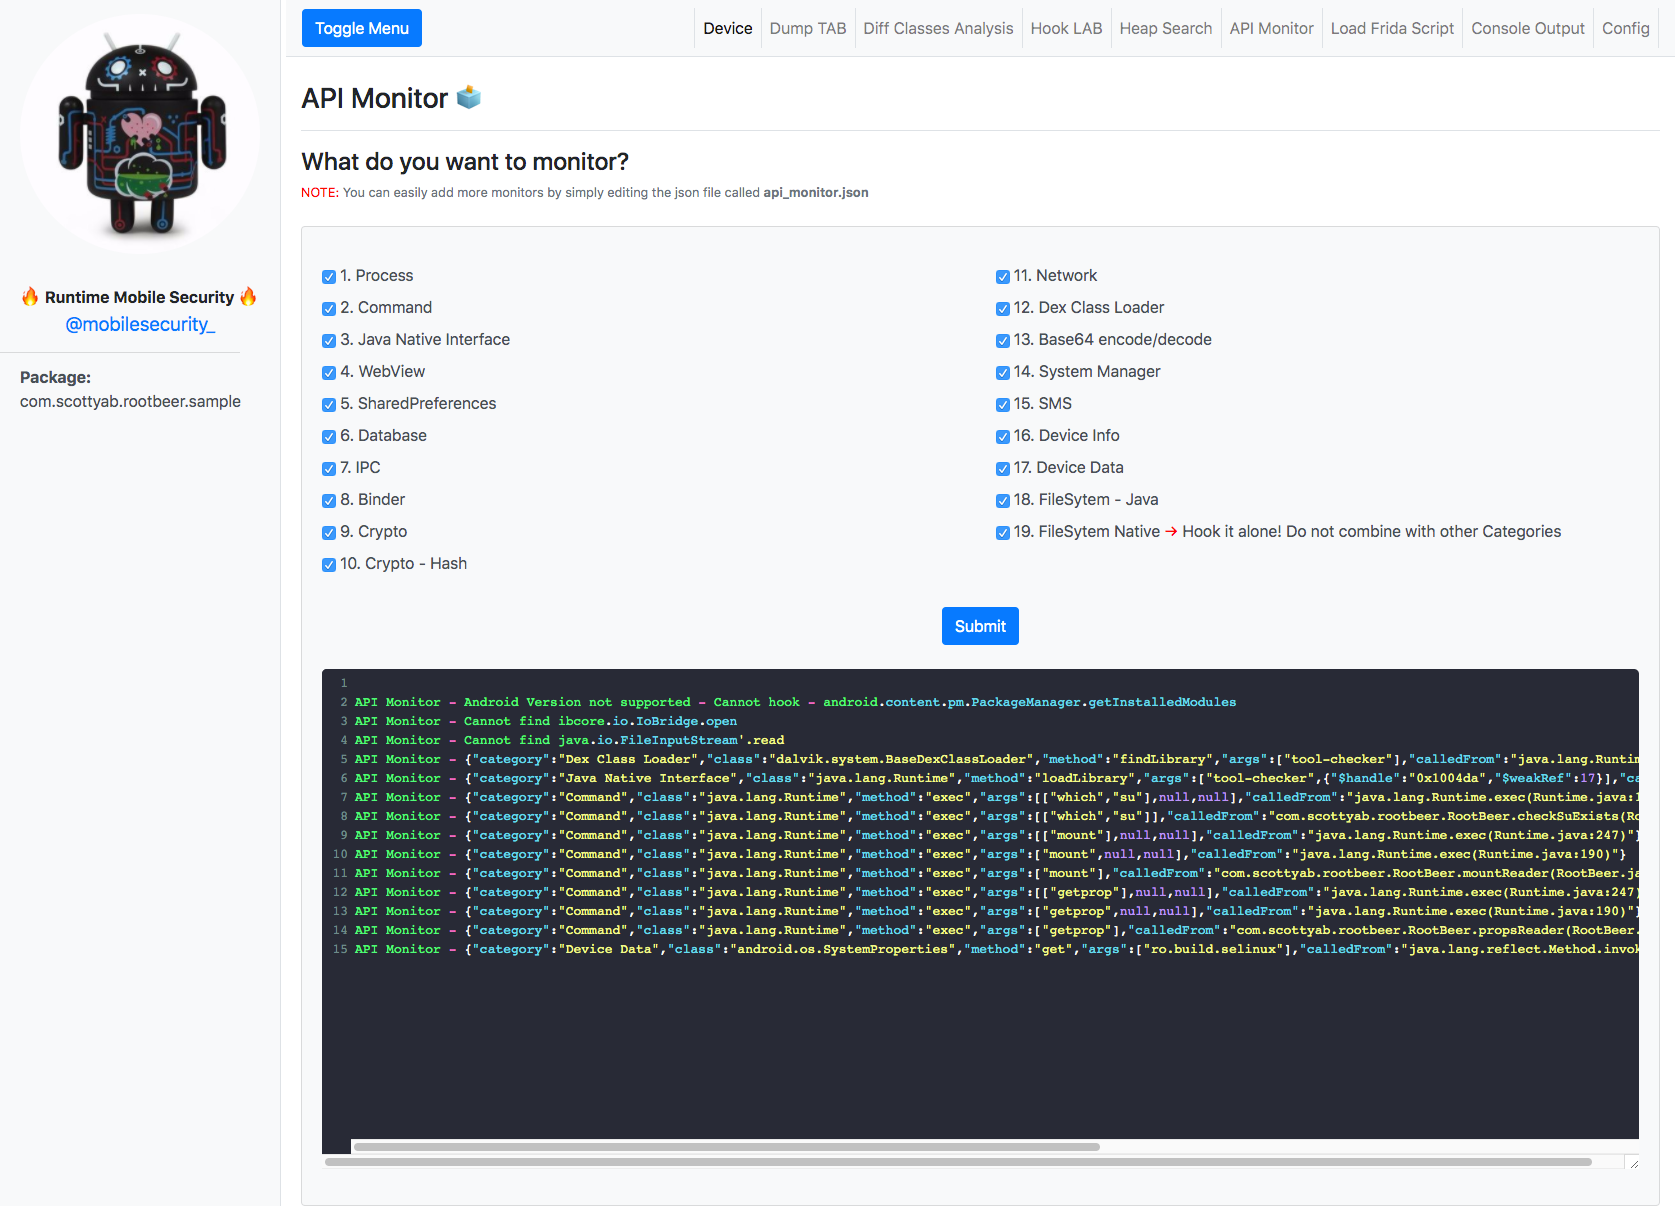The image size is (1680, 1206).
Task: Click log line 4 FileInputStream.read message
Action: 569,740
